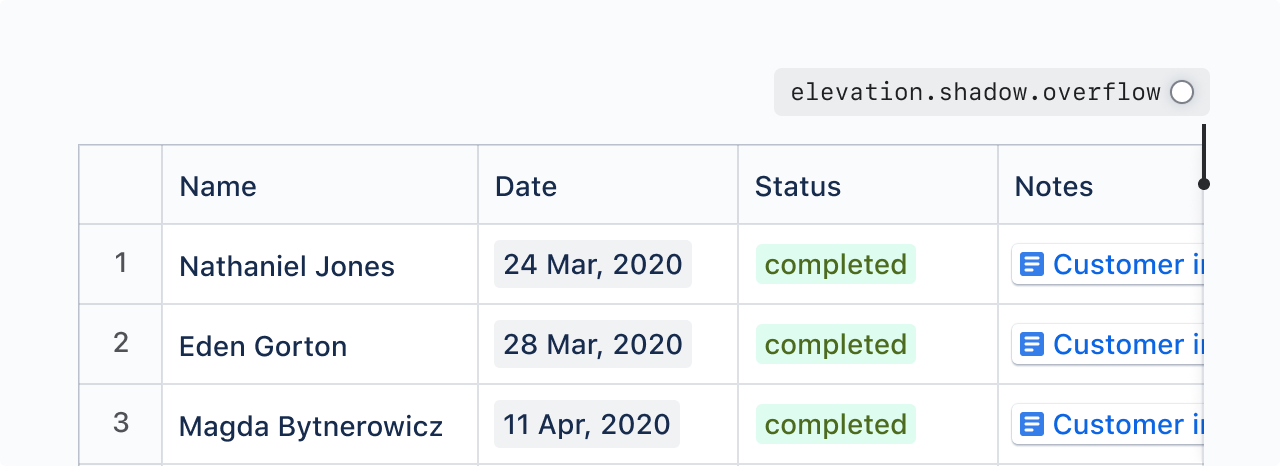Click the elevation.shadow.overflow token label

click(975, 93)
